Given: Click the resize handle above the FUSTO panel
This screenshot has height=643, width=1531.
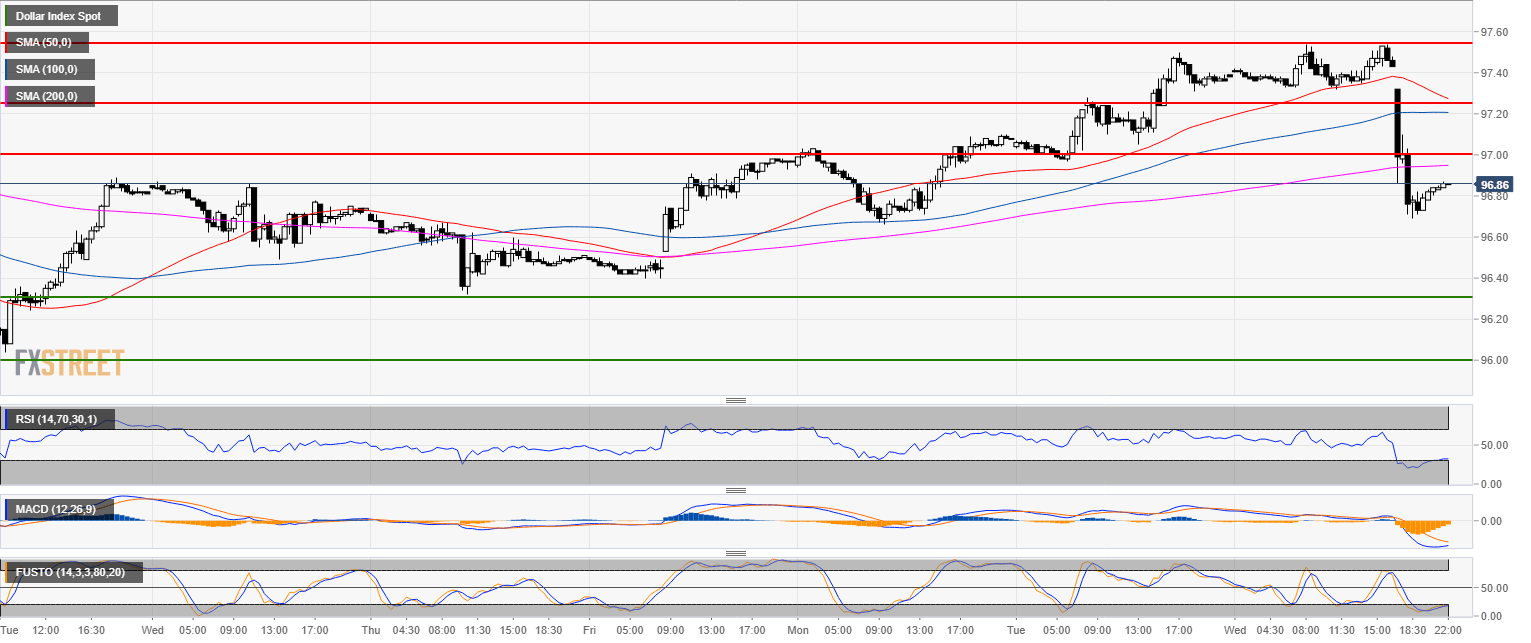Looking at the screenshot, I should pyautogui.click(x=736, y=553).
